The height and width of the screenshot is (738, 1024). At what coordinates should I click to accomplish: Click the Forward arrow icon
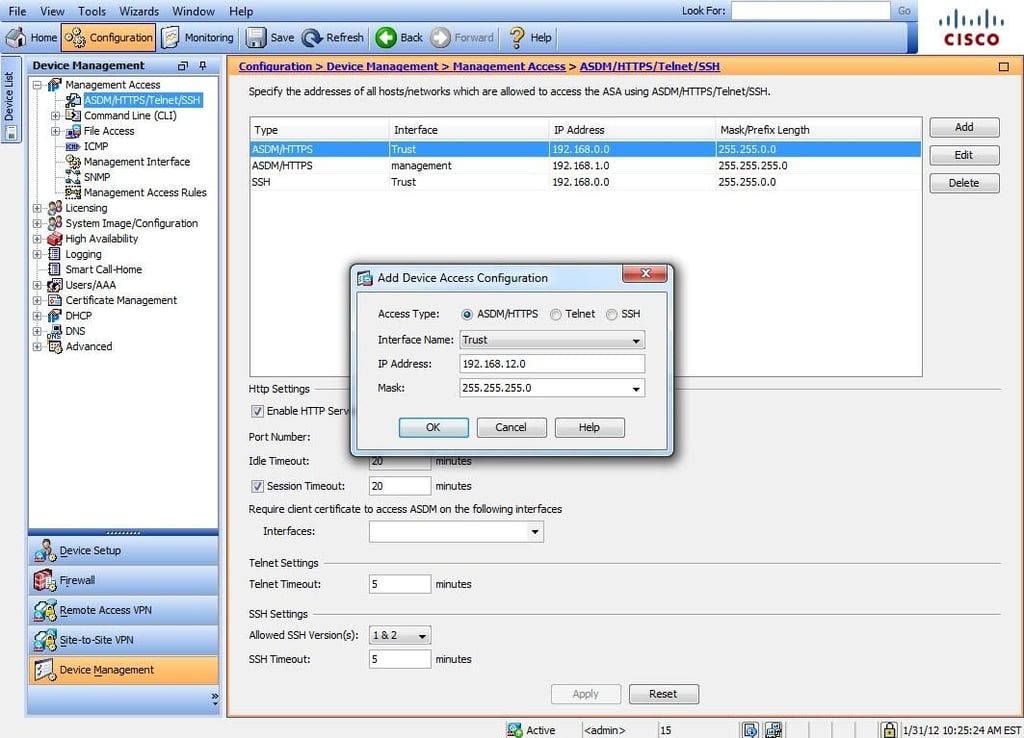[x=440, y=37]
